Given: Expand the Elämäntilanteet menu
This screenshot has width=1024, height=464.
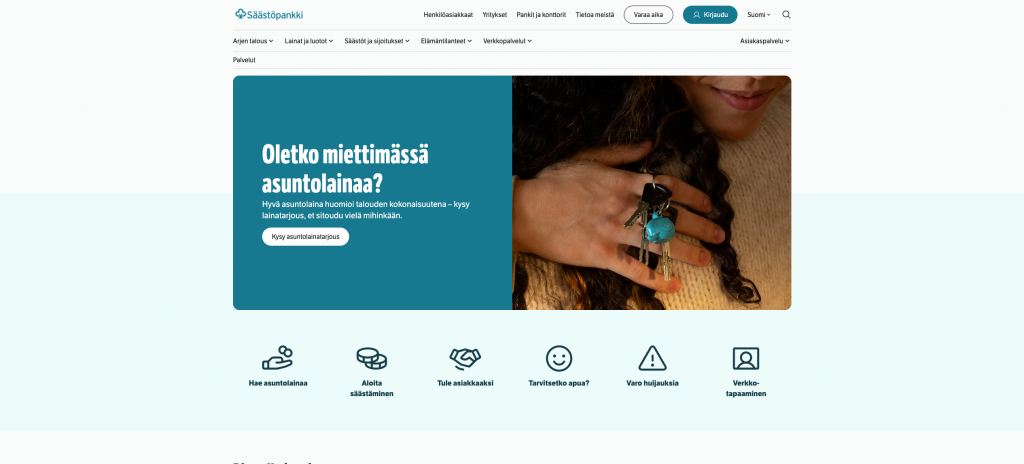Looking at the screenshot, I should click(x=447, y=41).
